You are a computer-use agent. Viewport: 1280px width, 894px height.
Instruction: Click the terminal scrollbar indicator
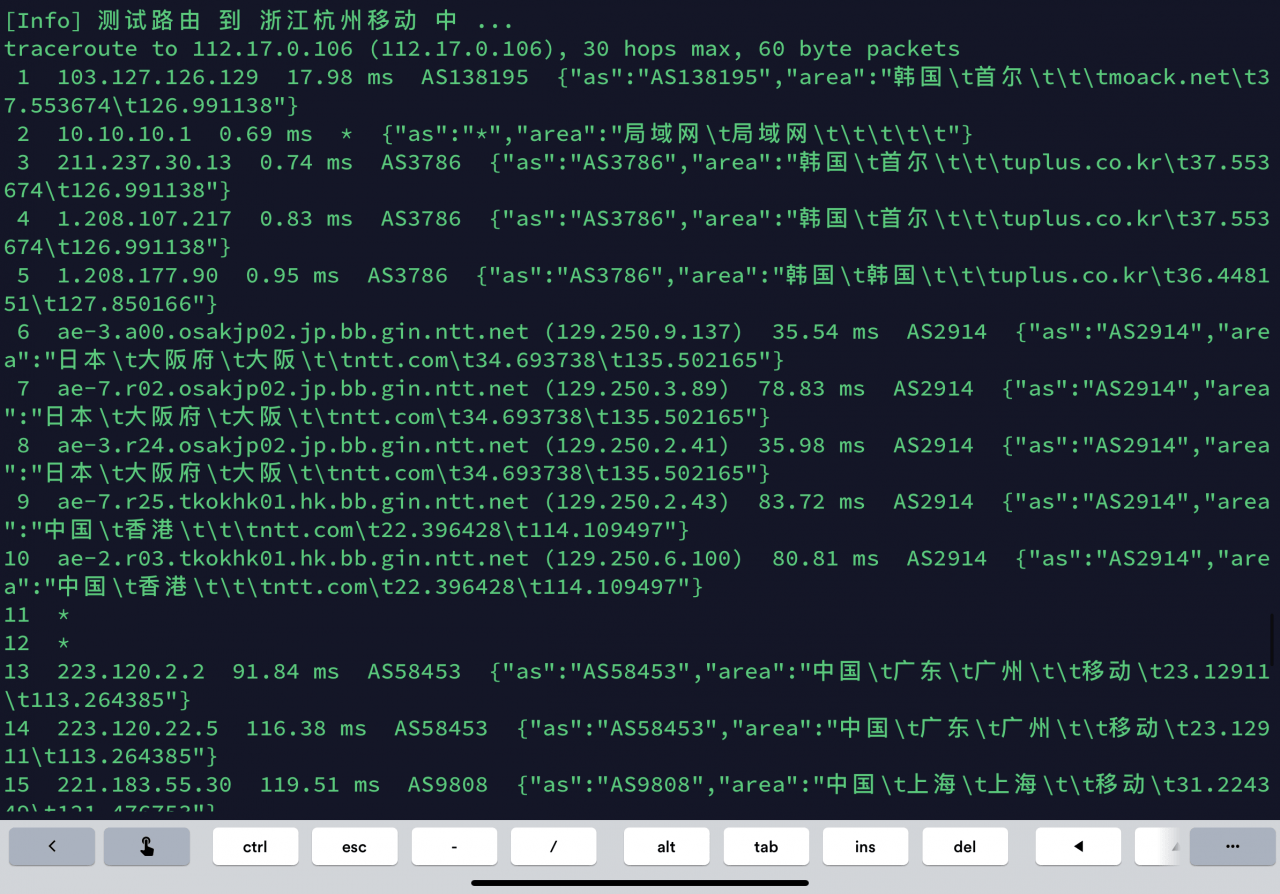[x=1273, y=642]
